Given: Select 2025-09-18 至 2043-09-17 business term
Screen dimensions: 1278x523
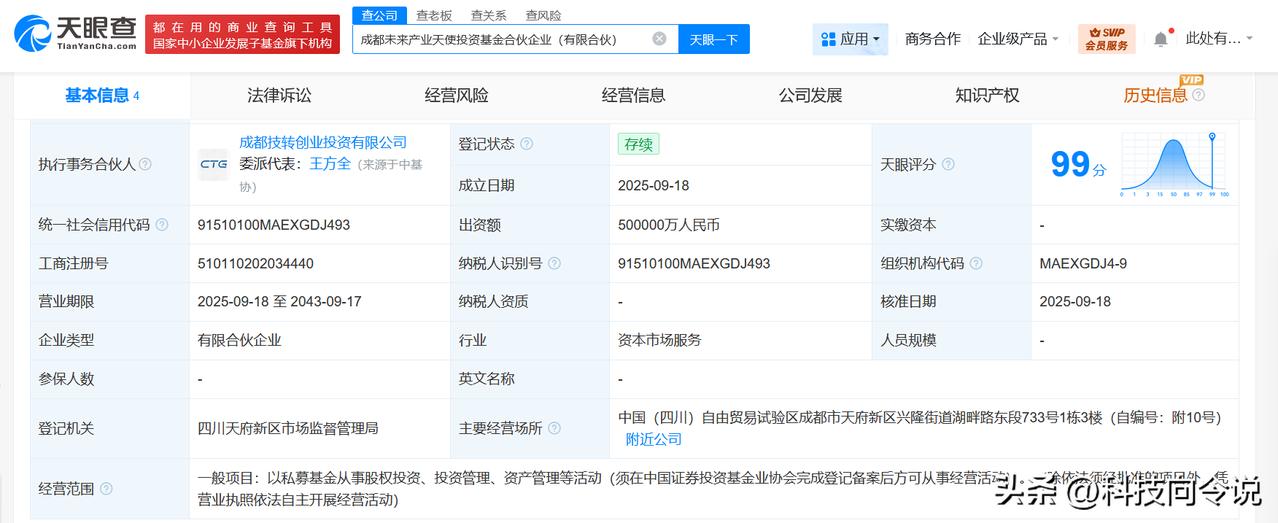Looking at the screenshot, I should (280, 301).
